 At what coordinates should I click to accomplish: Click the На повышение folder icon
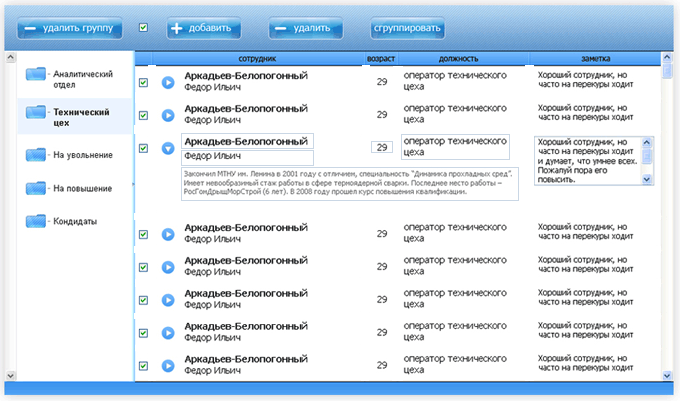click(x=36, y=188)
